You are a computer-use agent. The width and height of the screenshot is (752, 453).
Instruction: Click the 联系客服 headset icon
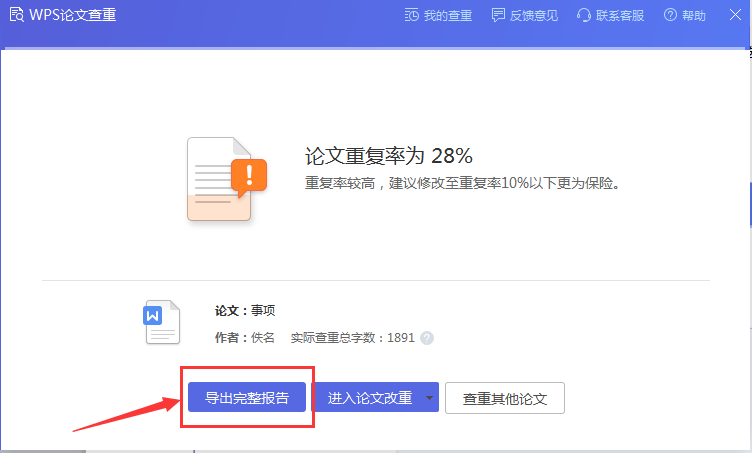(x=584, y=15)
